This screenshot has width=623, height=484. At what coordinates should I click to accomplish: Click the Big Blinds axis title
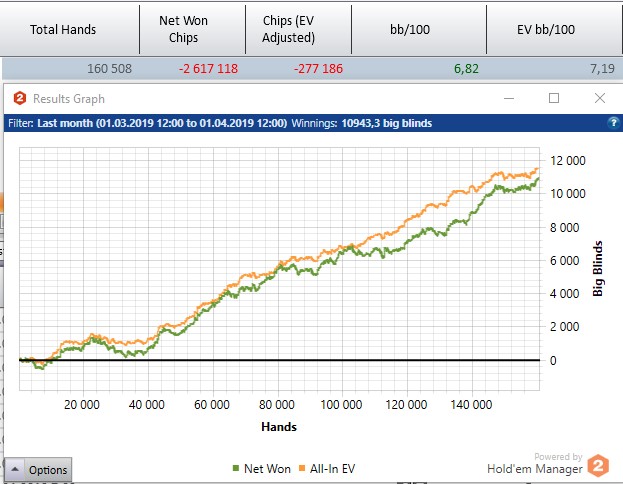click(x=598, y=269)
